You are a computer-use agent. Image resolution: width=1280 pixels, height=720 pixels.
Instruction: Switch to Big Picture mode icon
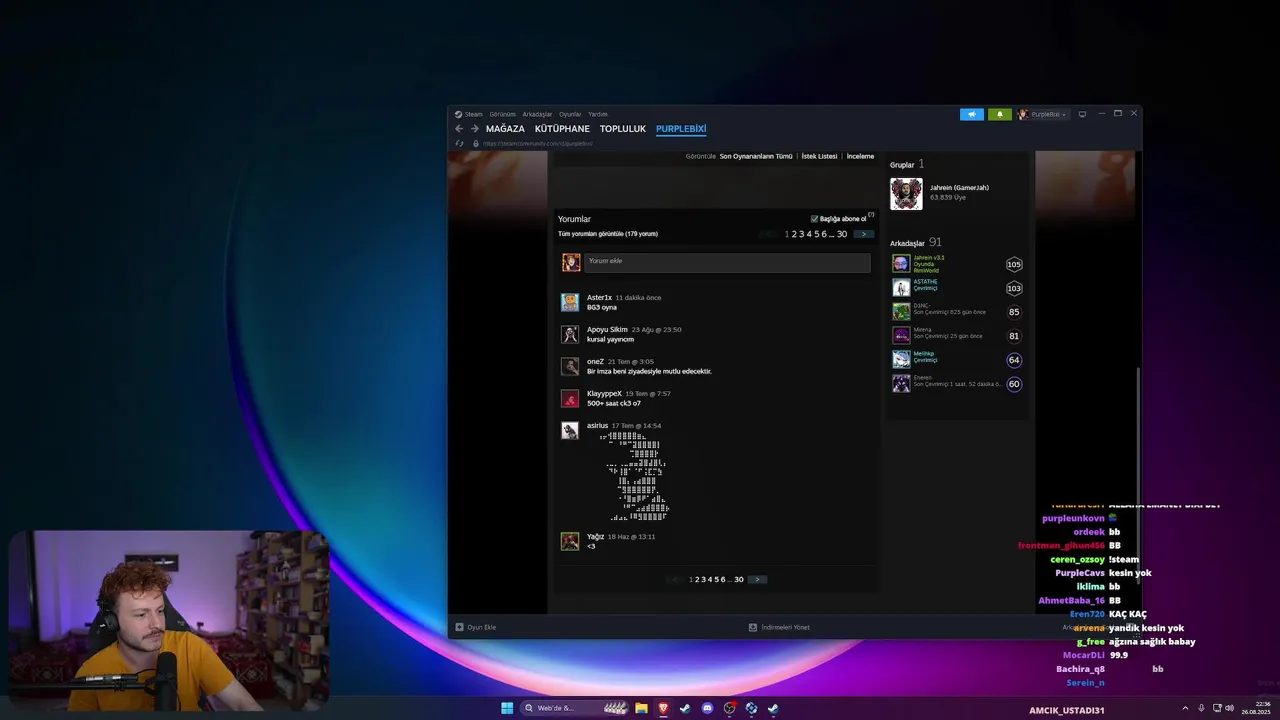(1082, 114)
